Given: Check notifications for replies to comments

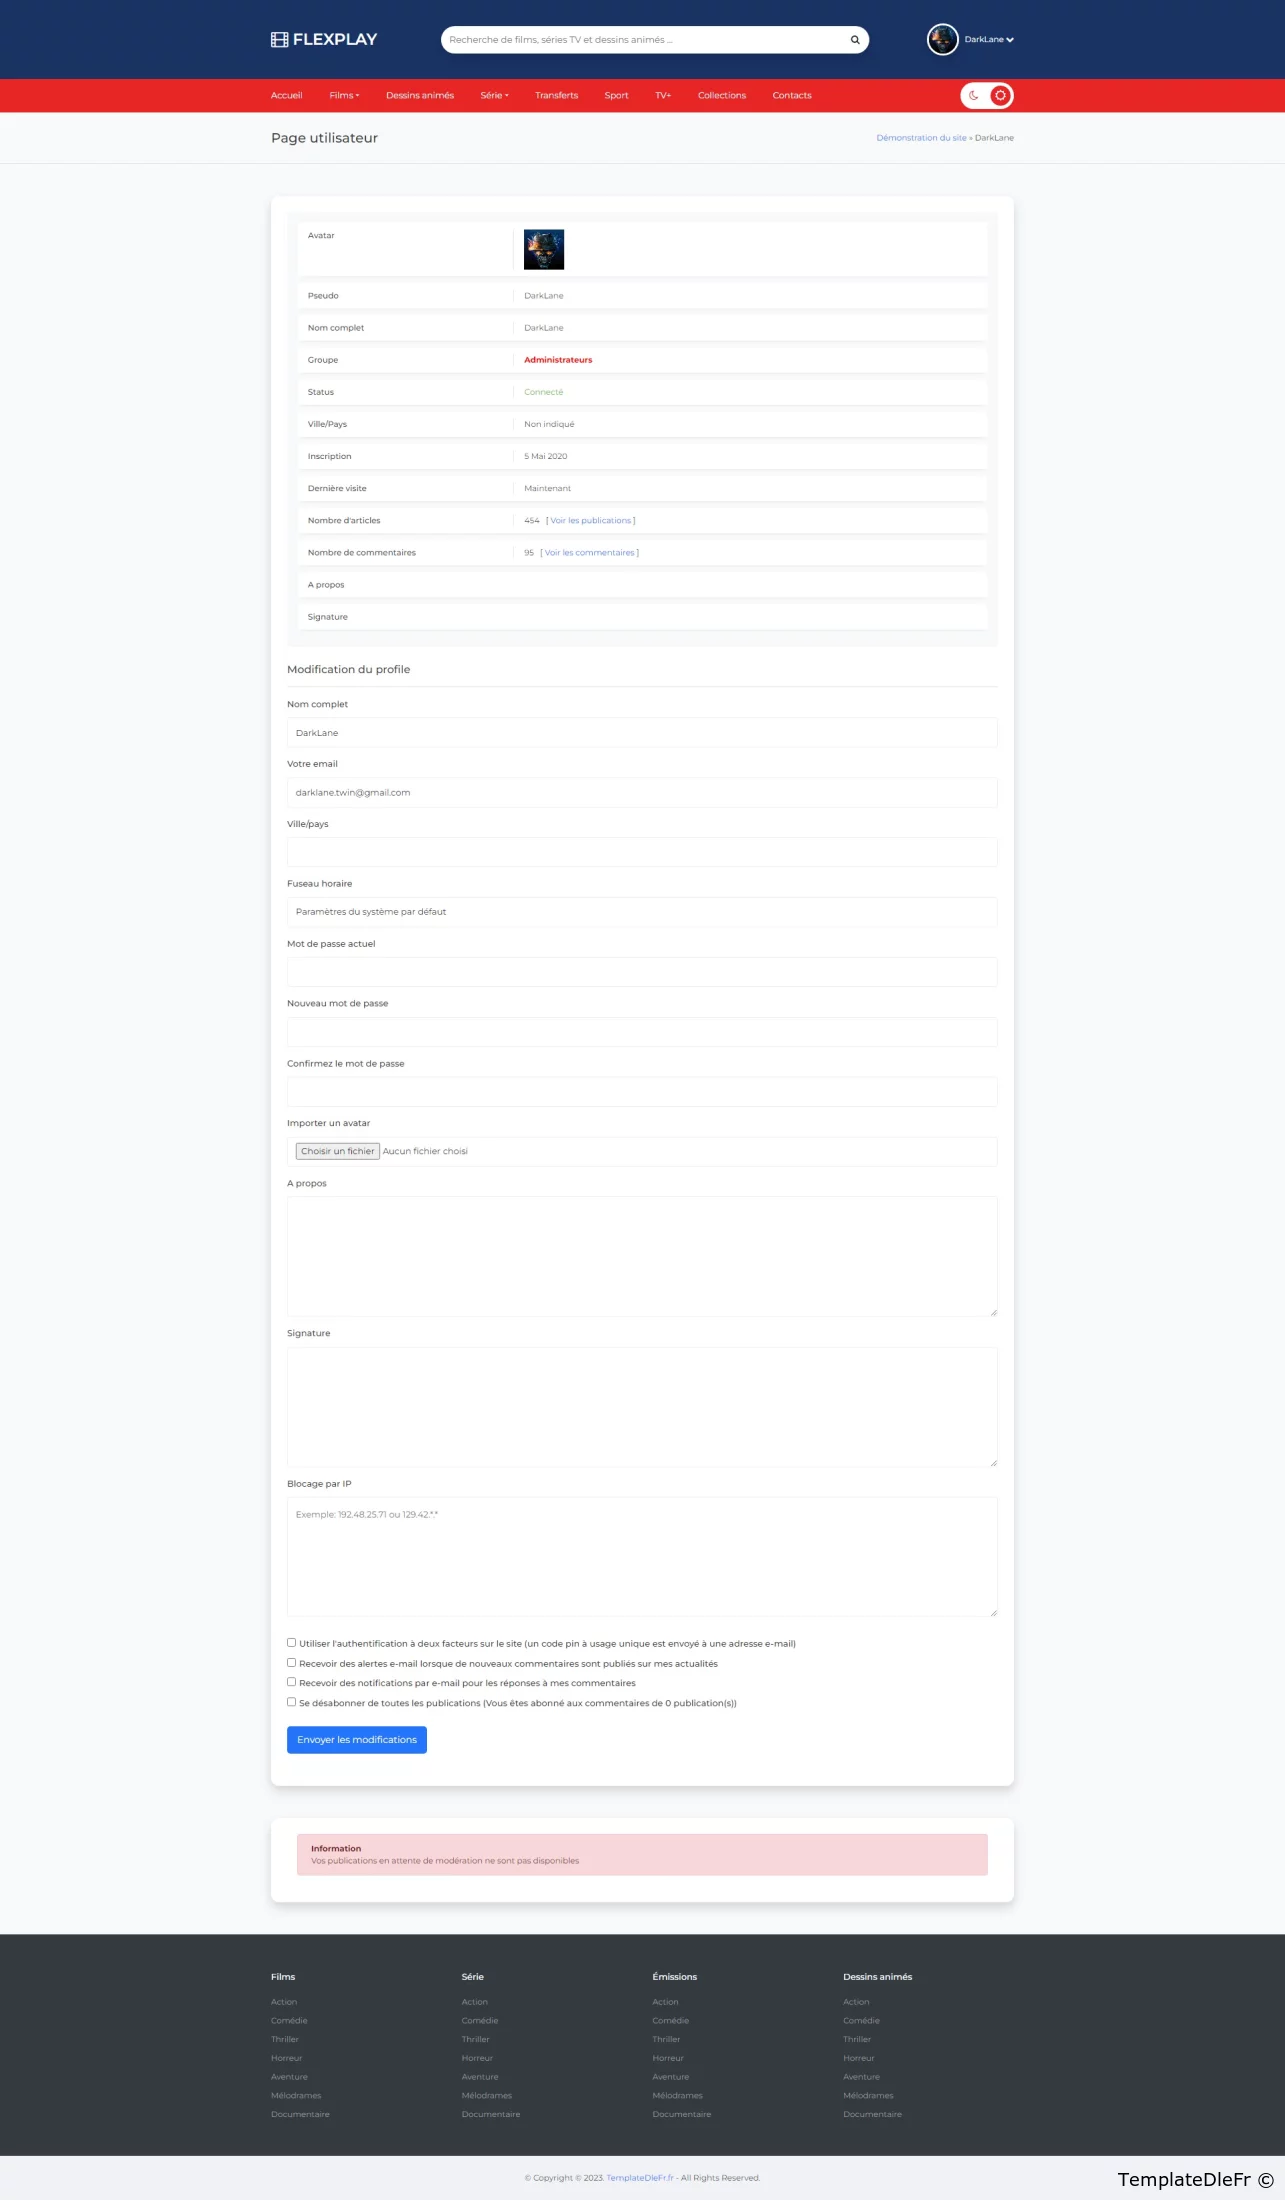Looking at the screenshot, I should tap(292, 1682).
